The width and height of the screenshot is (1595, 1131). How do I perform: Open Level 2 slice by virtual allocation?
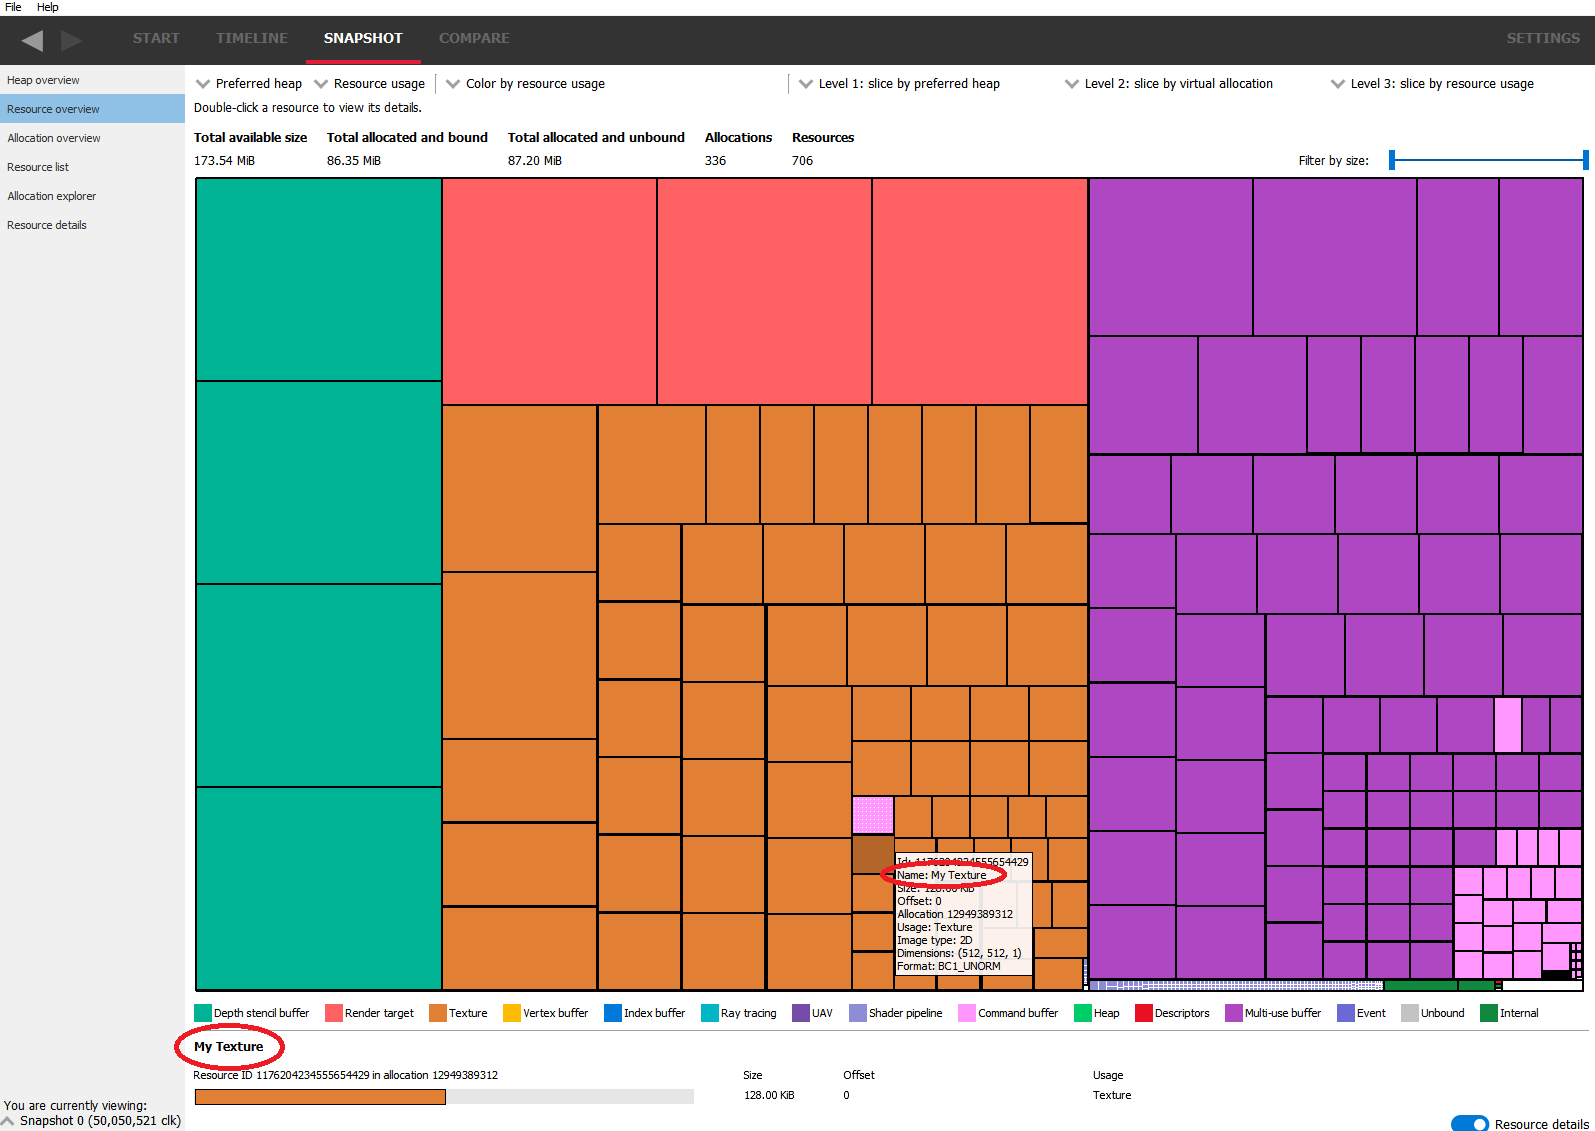coord(1169,84)
